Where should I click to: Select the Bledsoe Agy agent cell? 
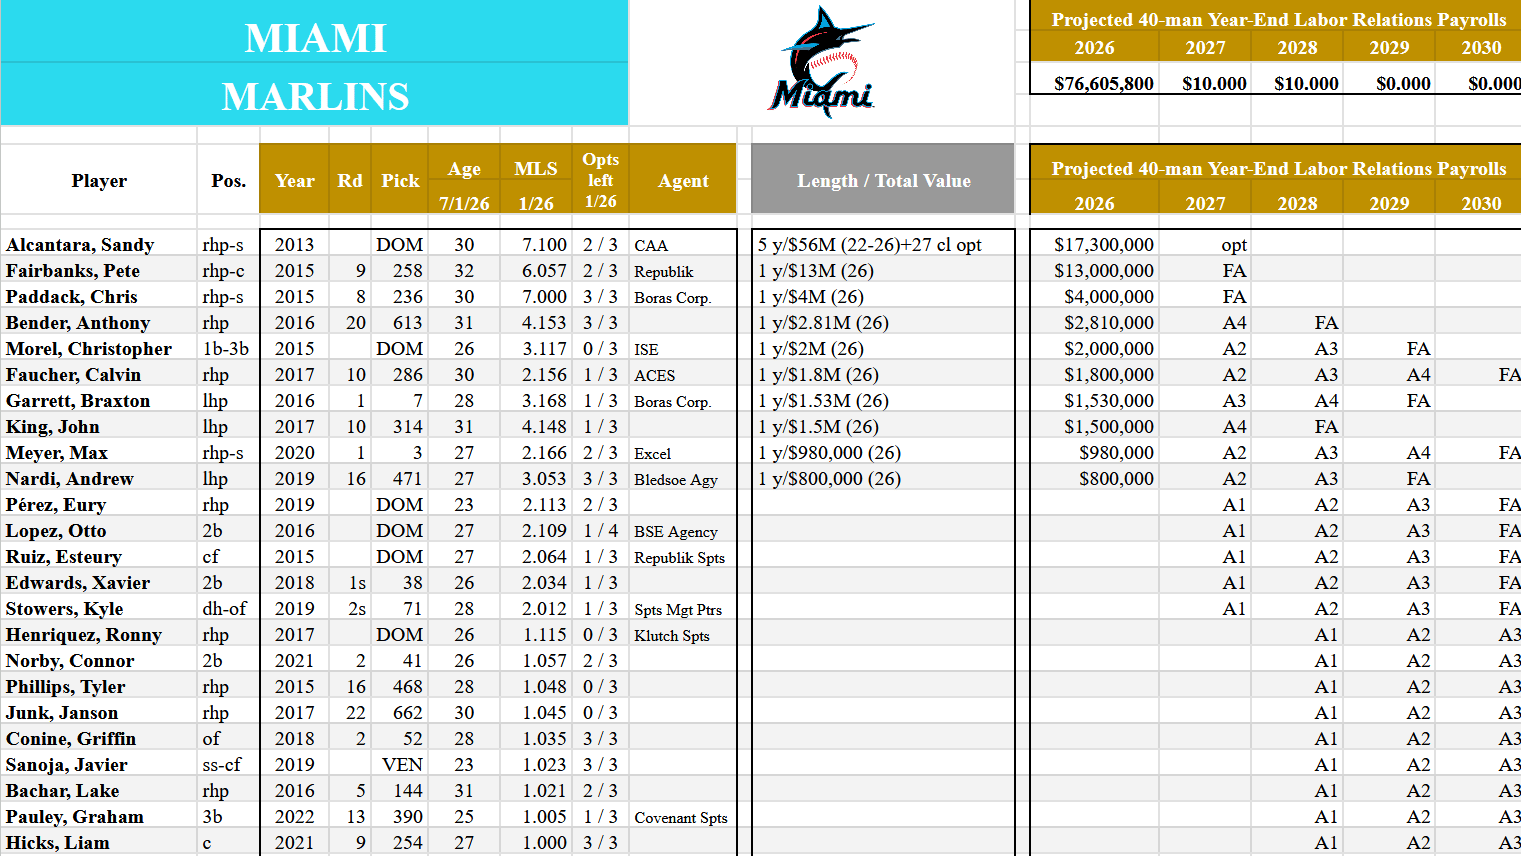pos(683,478)
